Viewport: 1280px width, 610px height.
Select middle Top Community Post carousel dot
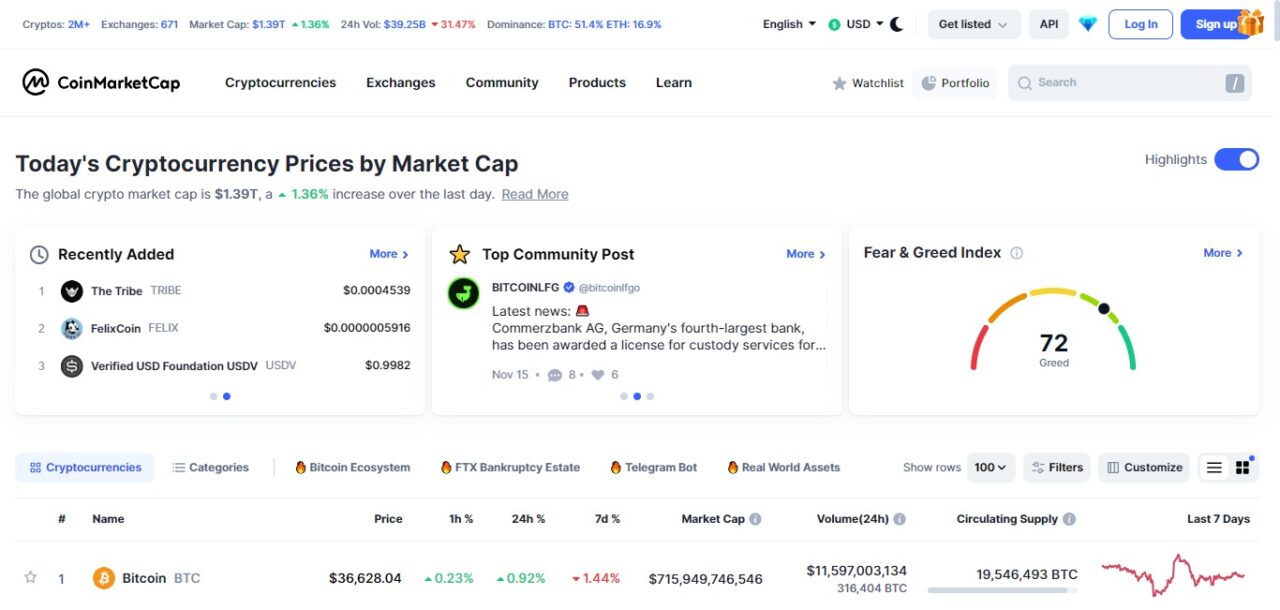(637, 396)
